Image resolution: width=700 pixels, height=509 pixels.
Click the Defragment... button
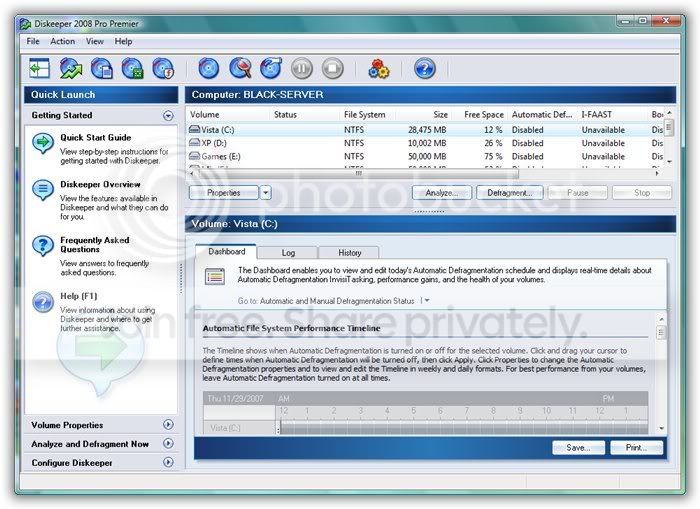(x=509, y=193)
